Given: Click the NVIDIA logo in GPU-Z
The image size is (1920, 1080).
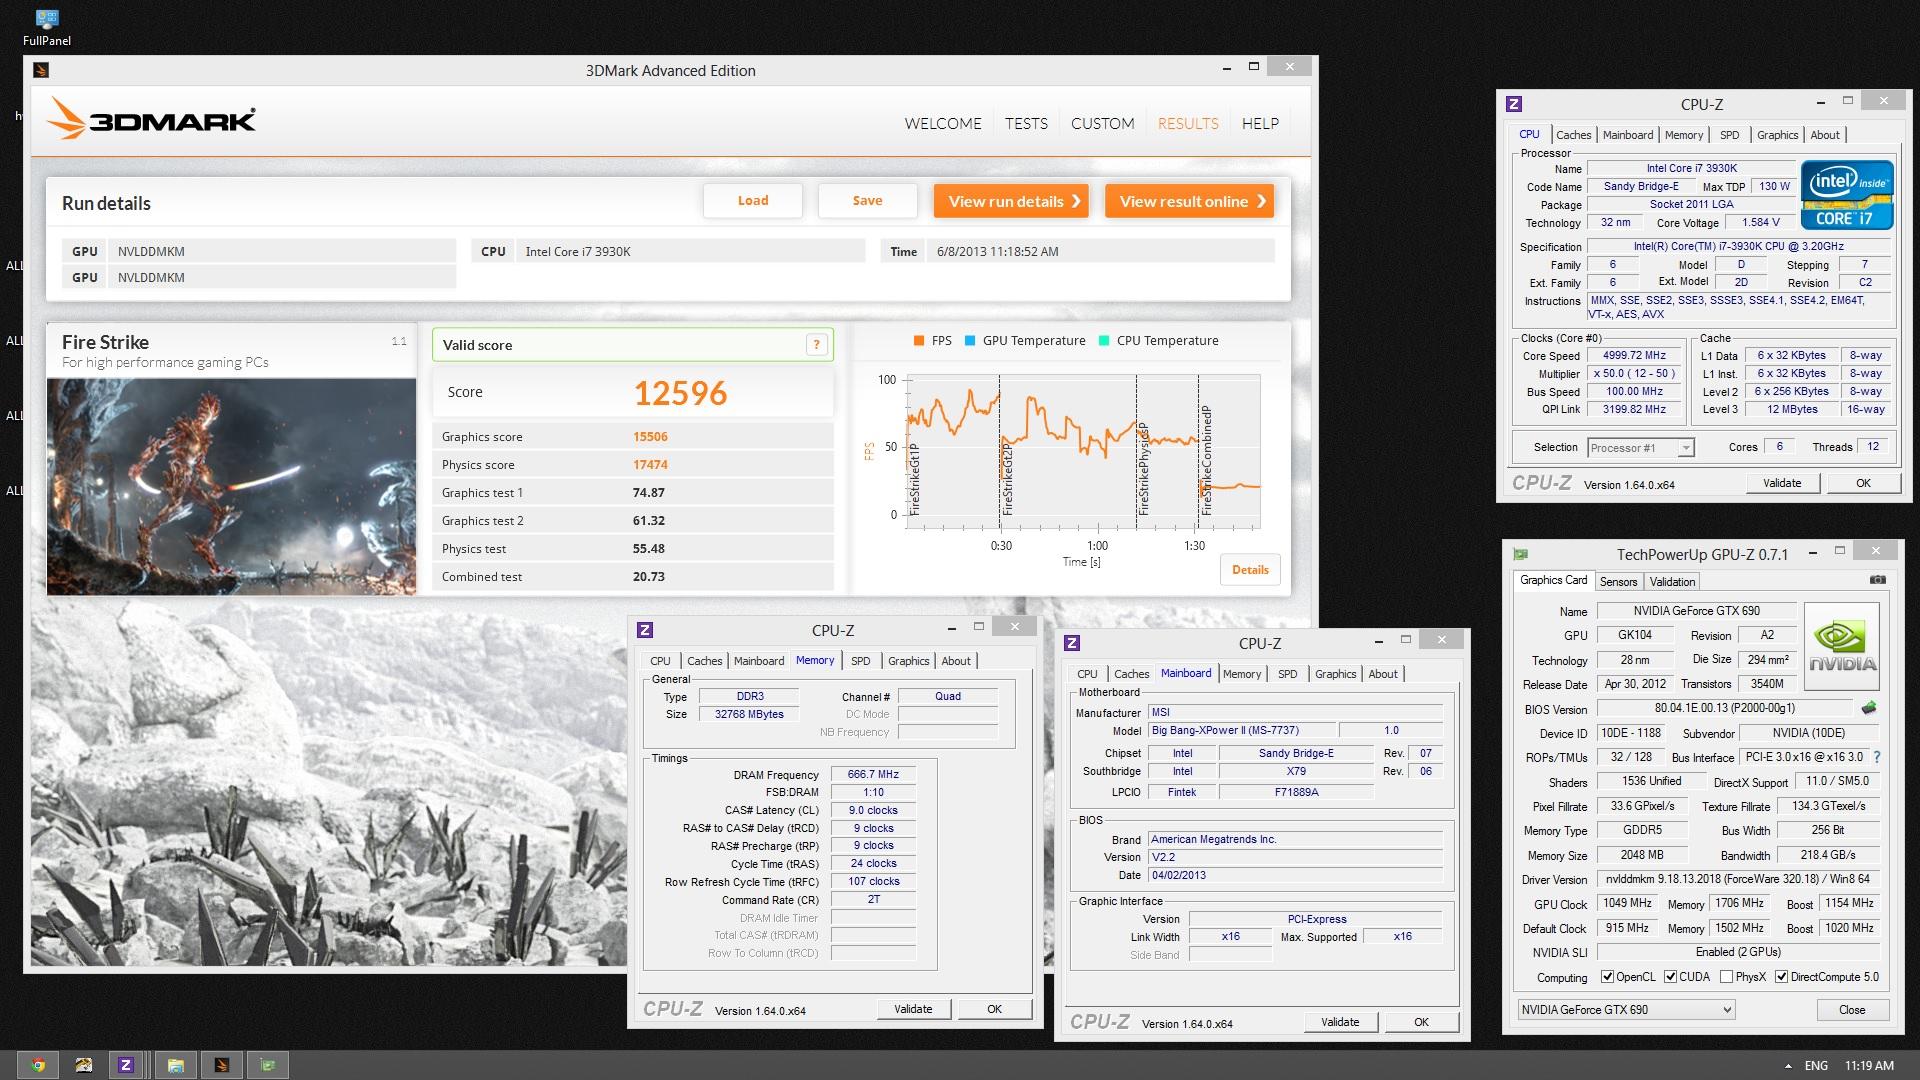Looking at the screenshot, I should point(1842,645).
